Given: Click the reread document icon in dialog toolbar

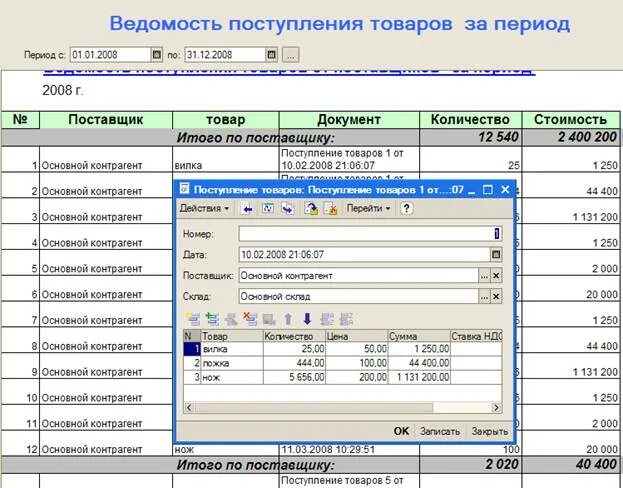Looking at the screenshot, I should [268, 208].
